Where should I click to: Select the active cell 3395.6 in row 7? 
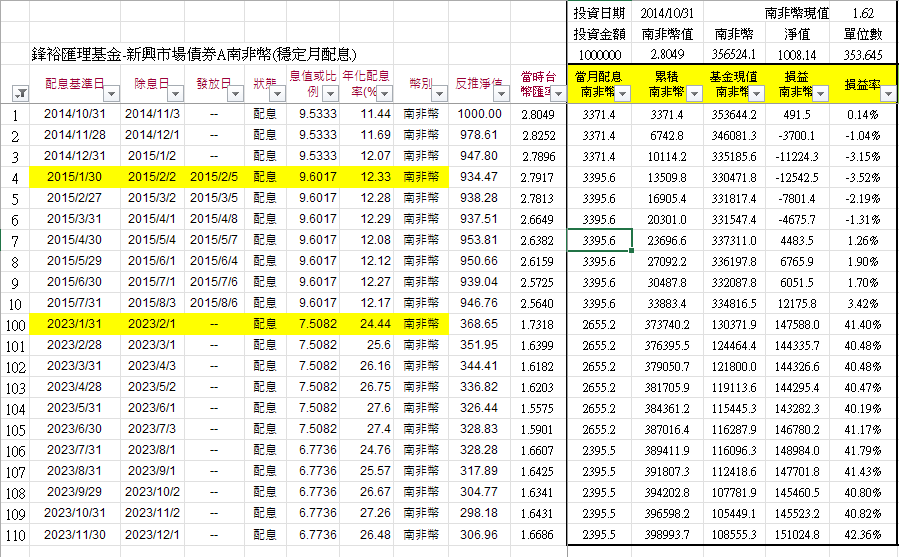[x=599, y=240]
